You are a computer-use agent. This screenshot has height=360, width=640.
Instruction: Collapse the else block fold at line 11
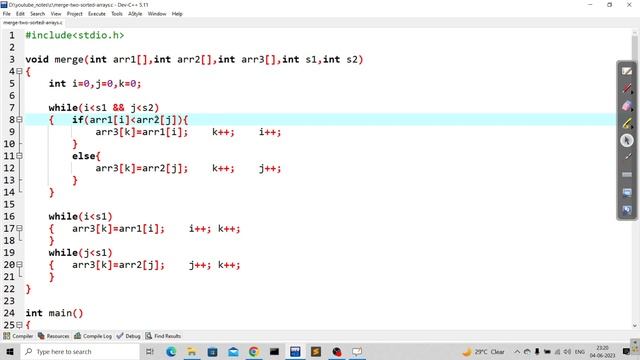point(19,156)
